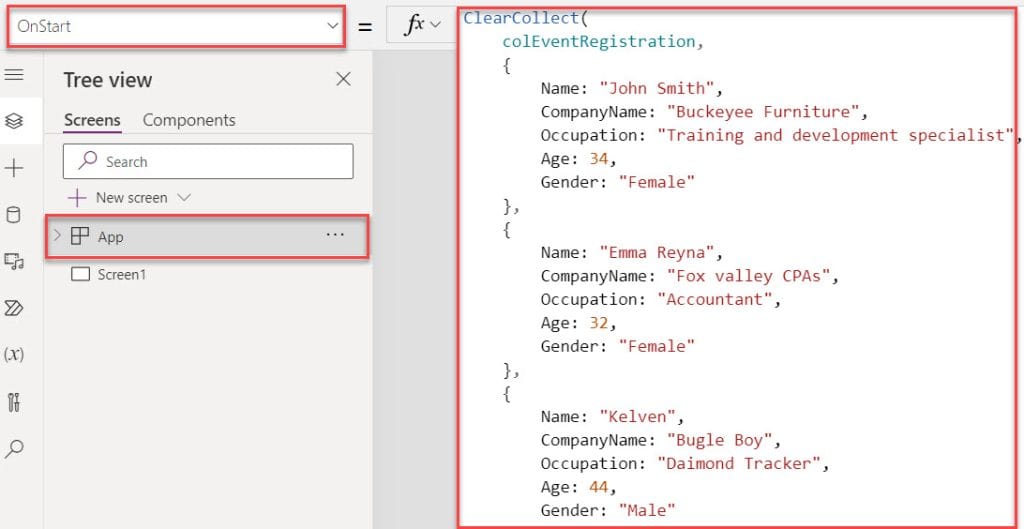Click the "Emma Reyna" string value

[x=657, y=253]
